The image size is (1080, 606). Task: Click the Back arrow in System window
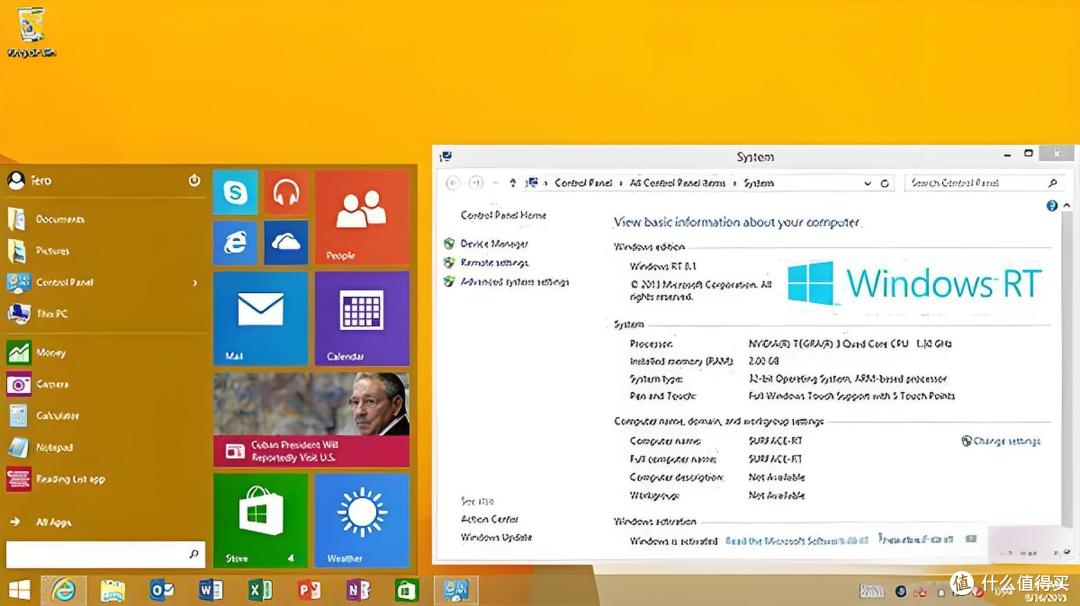453,182
